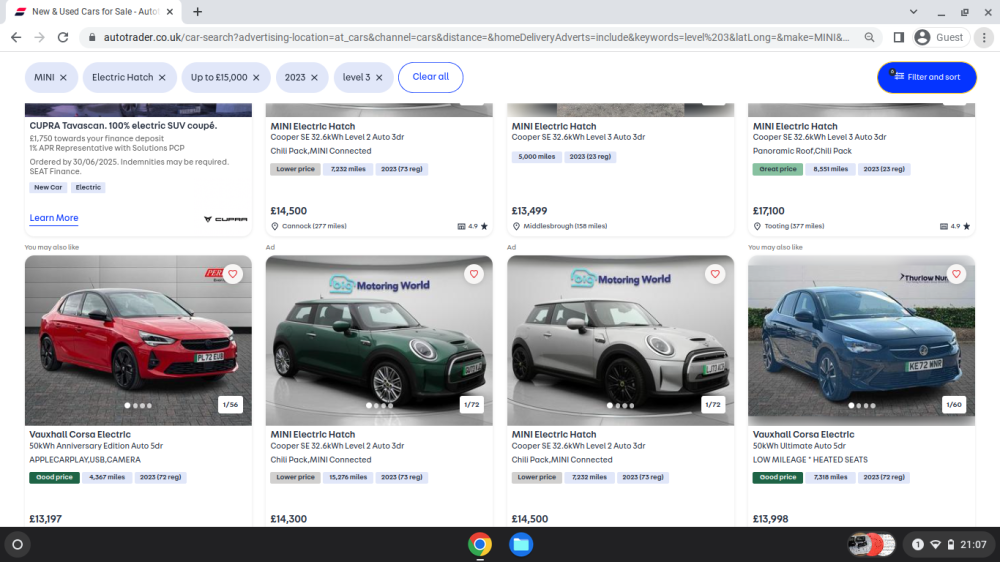The image size is (1000, 562).
Task: Click site padlock info icon
Action: tap(92, 38)
